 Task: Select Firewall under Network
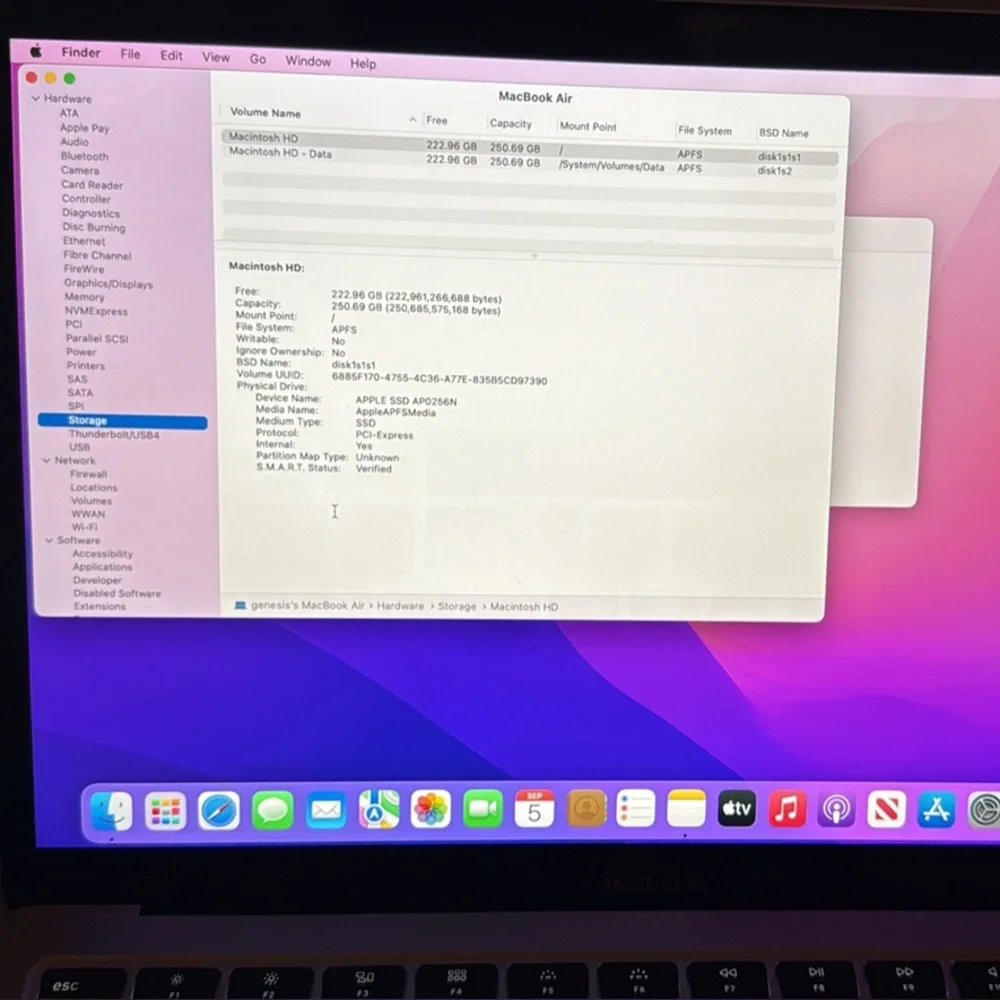[89, 474]
